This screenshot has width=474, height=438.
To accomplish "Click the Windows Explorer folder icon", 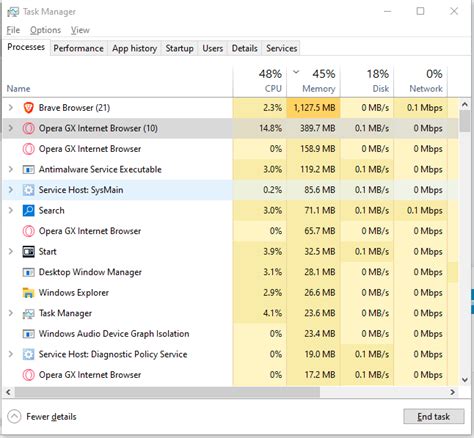I will click(x=28, y=293).
